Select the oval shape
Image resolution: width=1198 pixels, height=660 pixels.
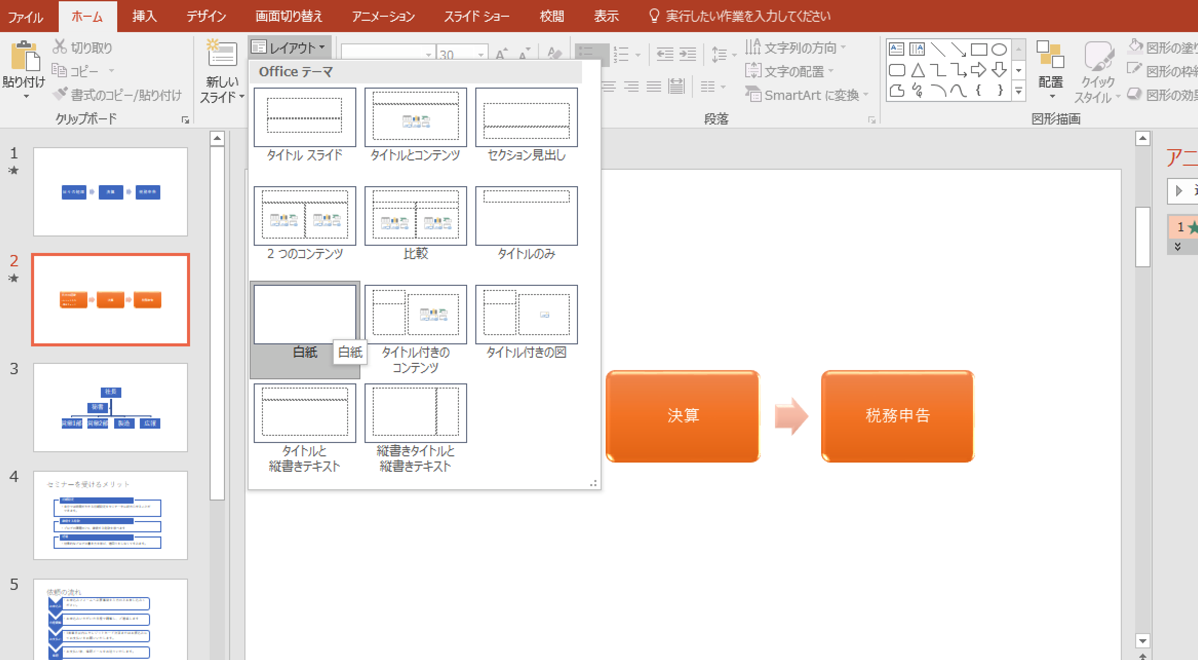(999, 50)
